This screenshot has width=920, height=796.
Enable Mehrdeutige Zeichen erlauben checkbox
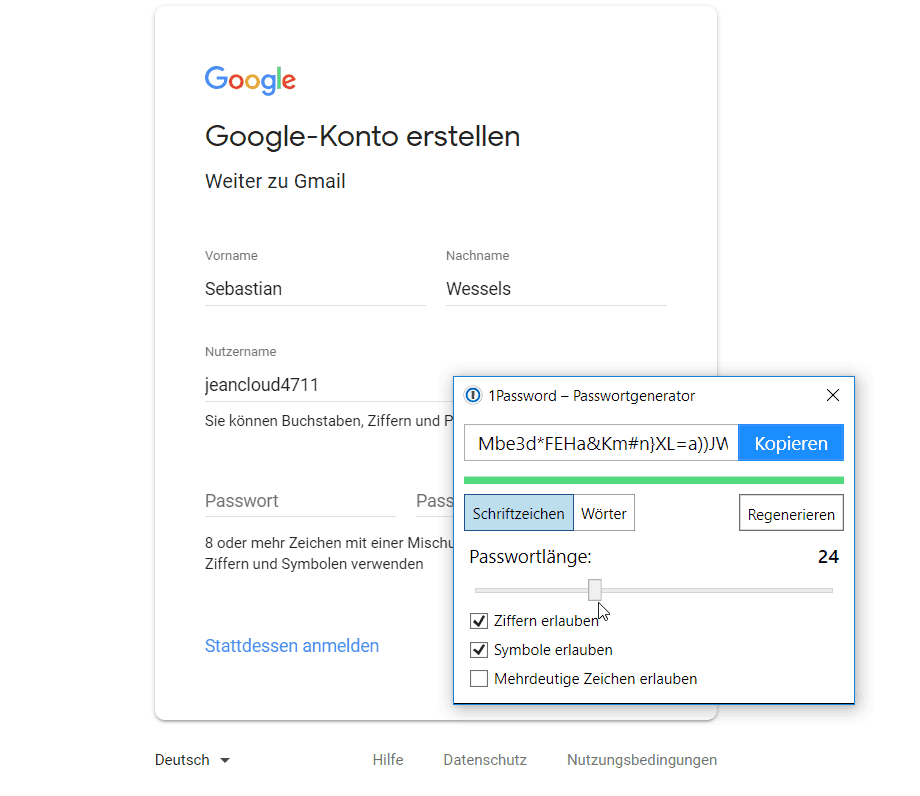point(479,679)
